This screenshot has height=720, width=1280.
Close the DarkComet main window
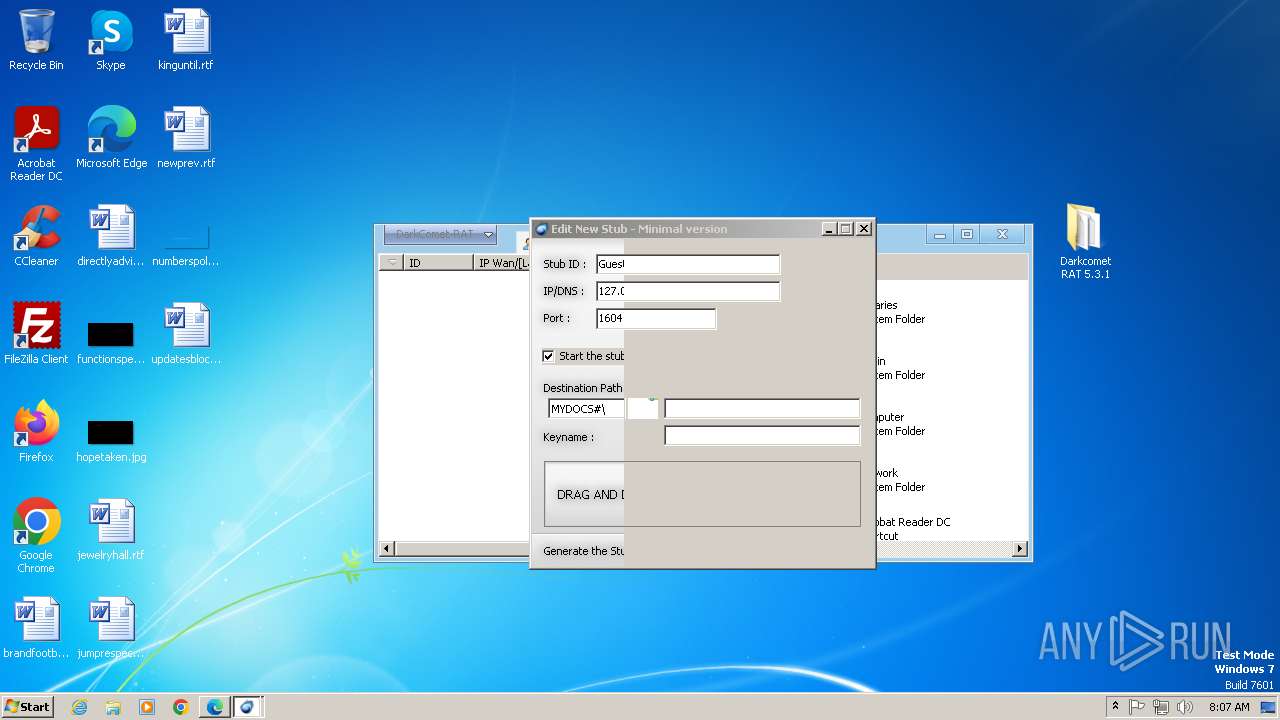pyautogui.click(x=1002, y=235)
